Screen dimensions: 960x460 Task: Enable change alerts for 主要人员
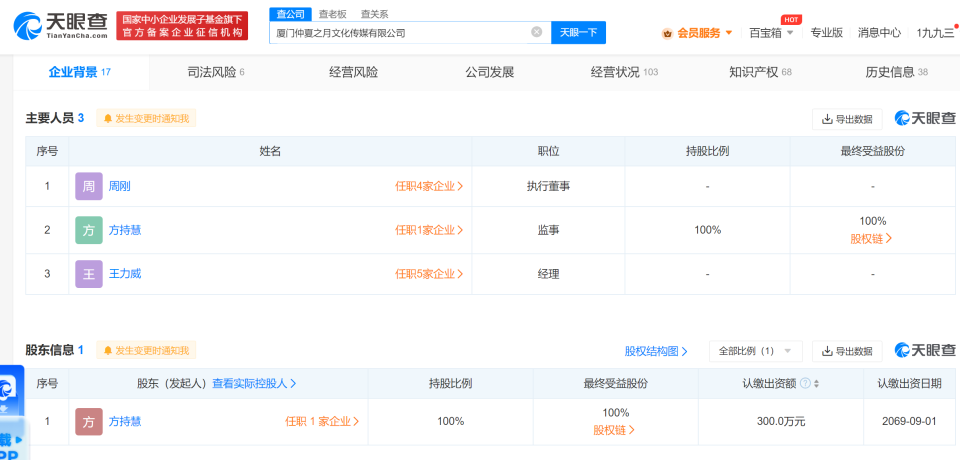(x=147, y=119)
